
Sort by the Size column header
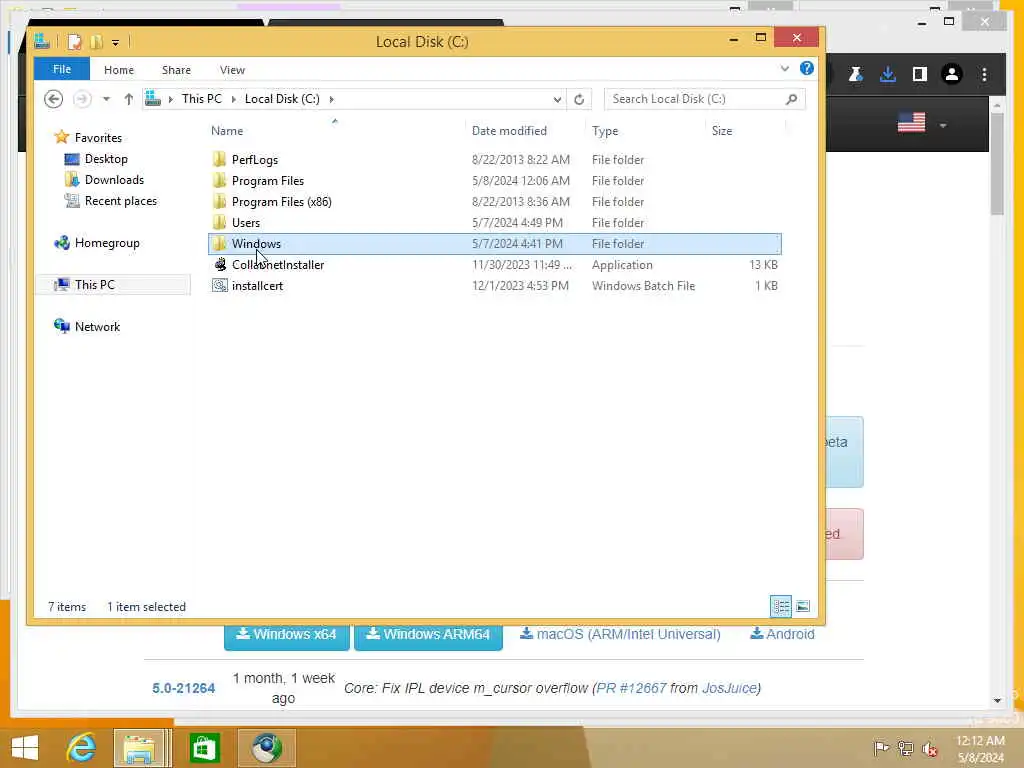tap(722, 131)
